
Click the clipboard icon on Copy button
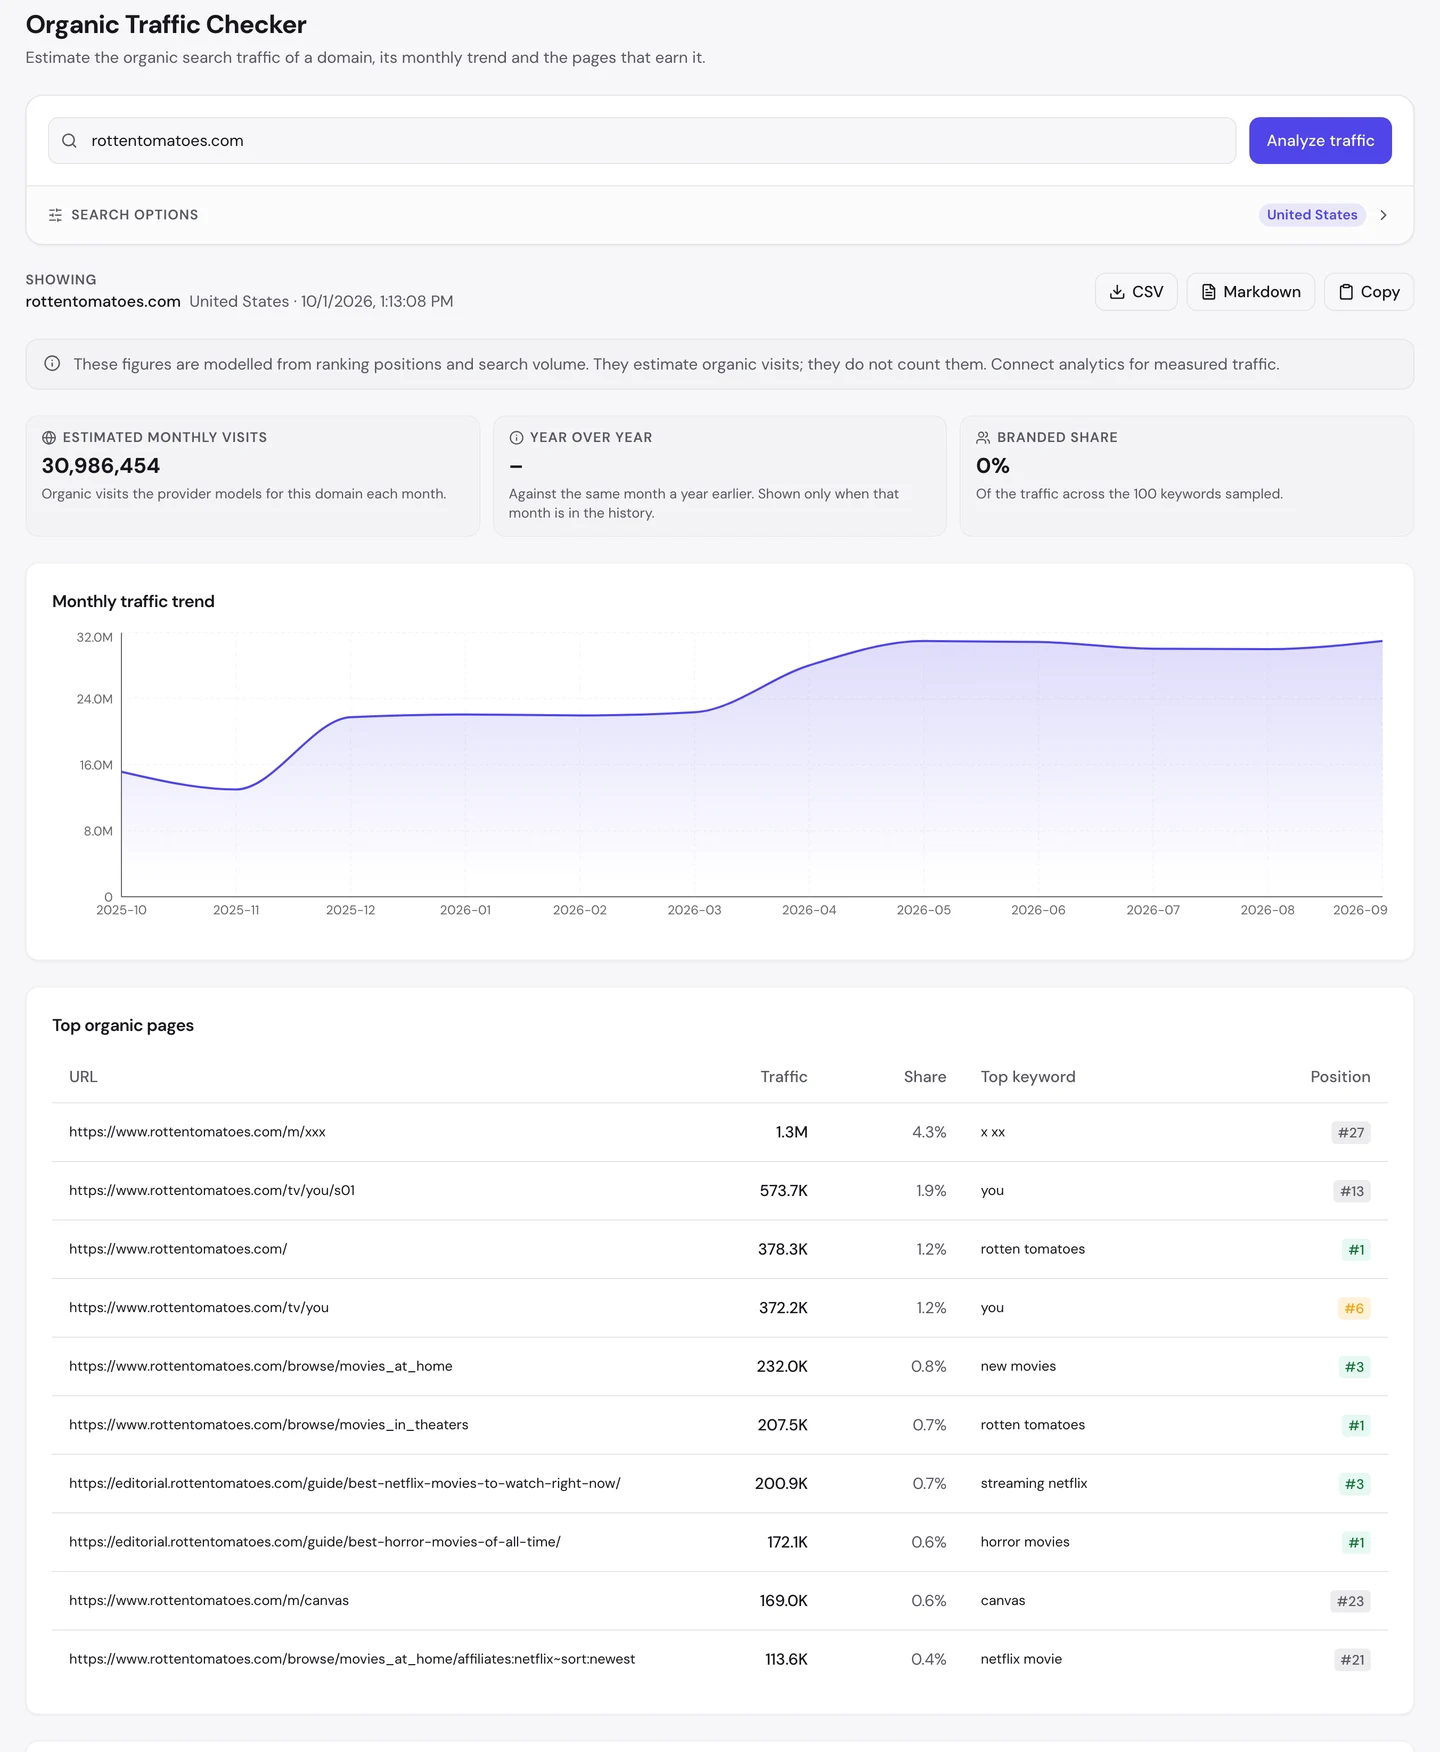[x=1346, y=292]
